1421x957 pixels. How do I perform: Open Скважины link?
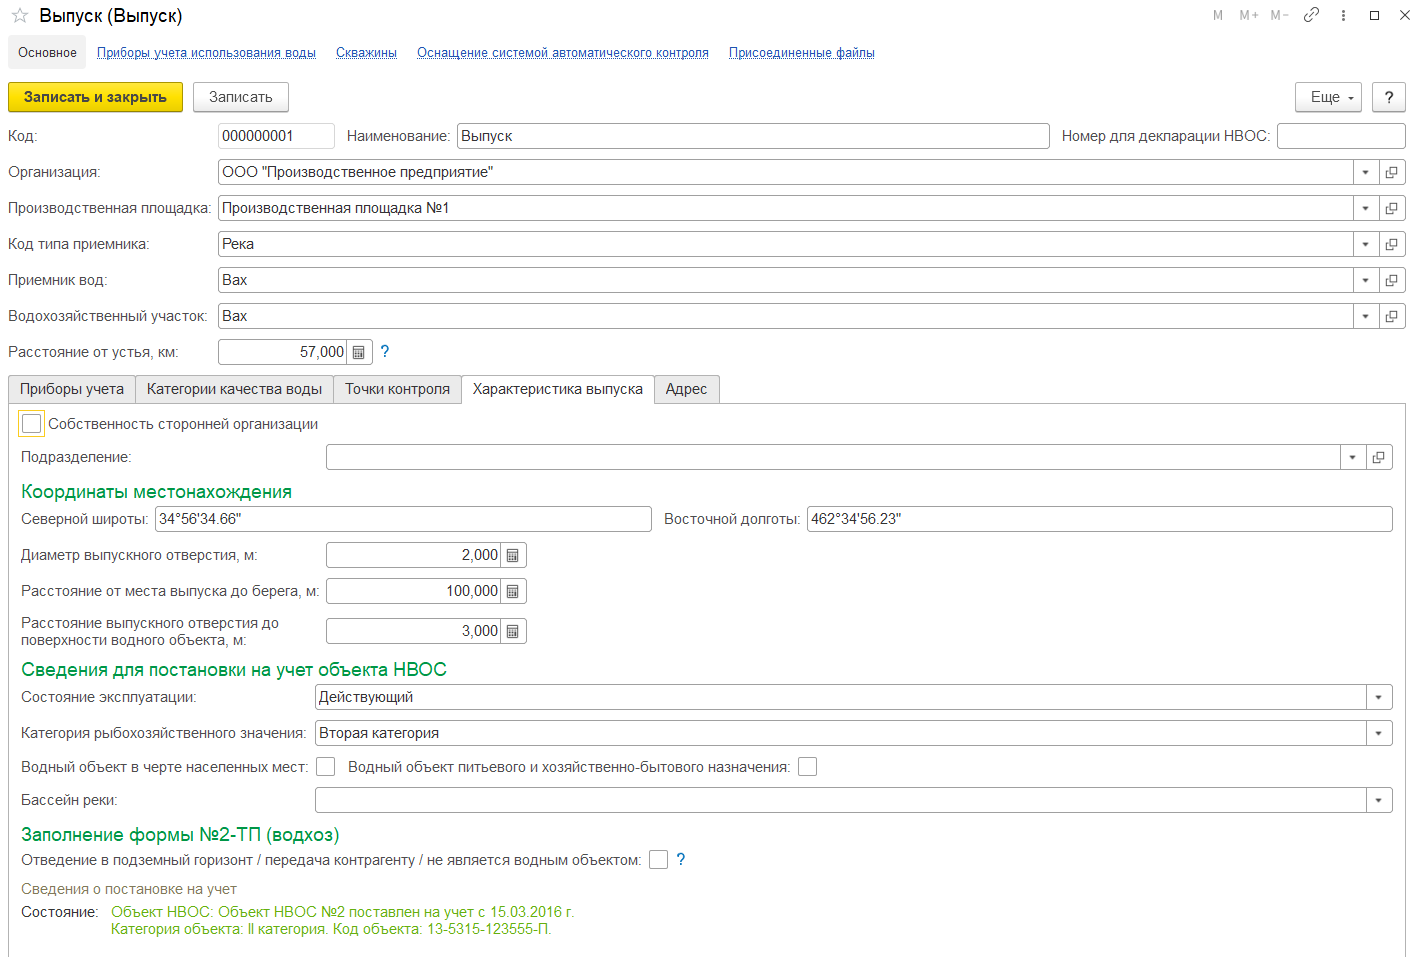click(366, 53)
